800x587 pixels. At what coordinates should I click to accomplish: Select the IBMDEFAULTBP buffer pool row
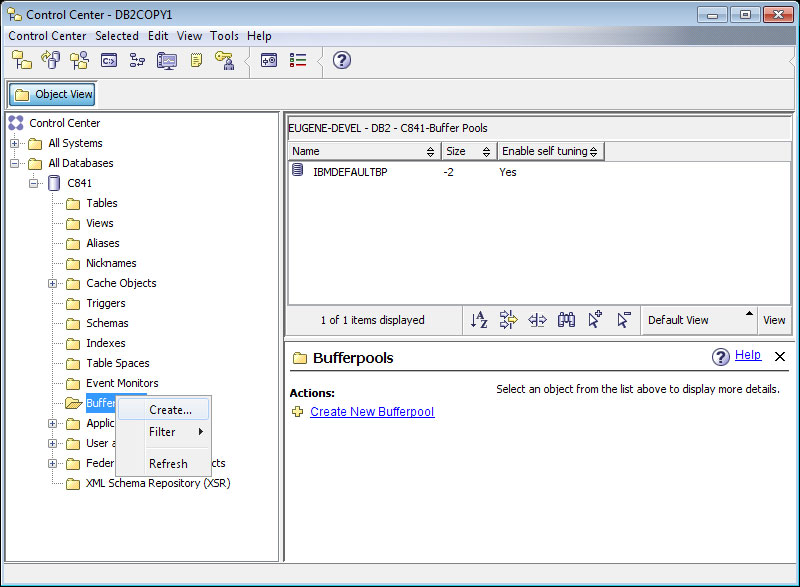click(x=349, y=172)
